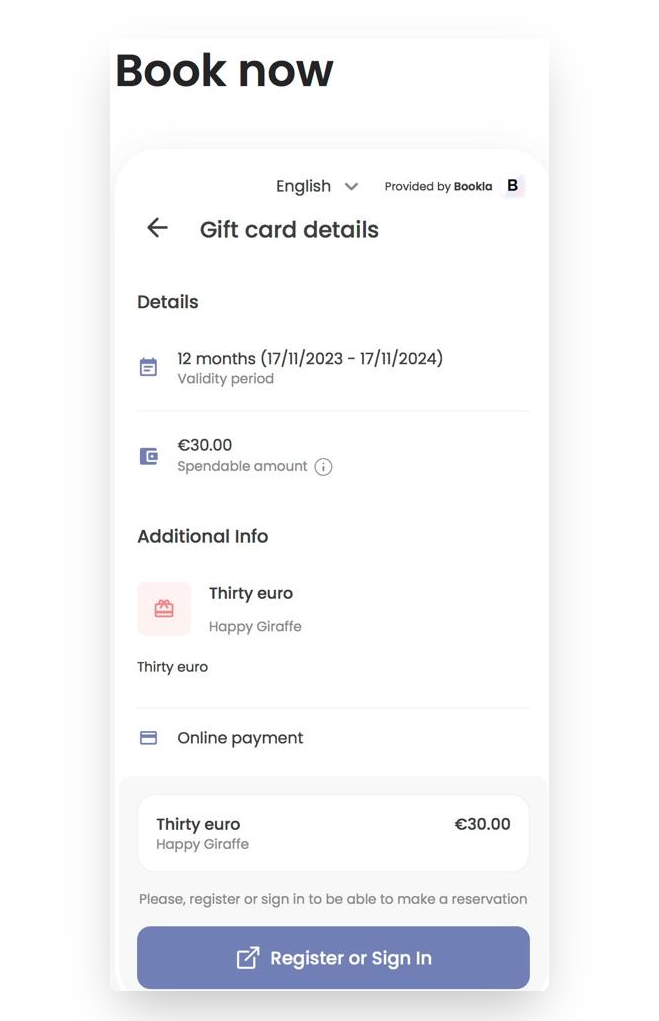659x1021 pixels.
Task: Collapse the Details section header
Action: (x=167, y=302)
